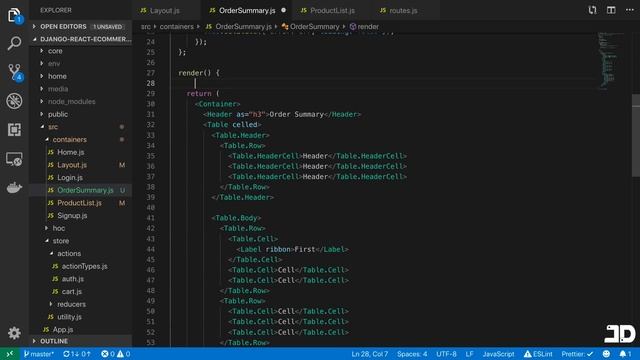640x360 pixels.
Task: Switch to the OrderSummary.js tab
Action: click(x=247, y=10)
